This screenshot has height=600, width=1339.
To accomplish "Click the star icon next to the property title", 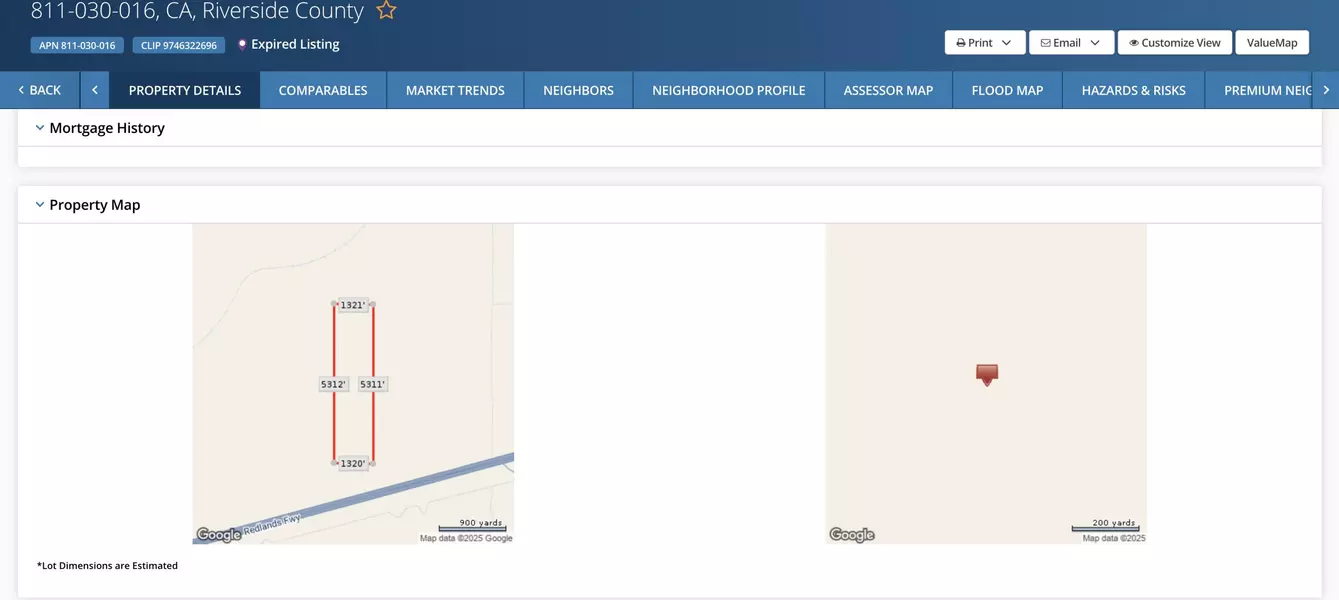I will click(386, 8).
